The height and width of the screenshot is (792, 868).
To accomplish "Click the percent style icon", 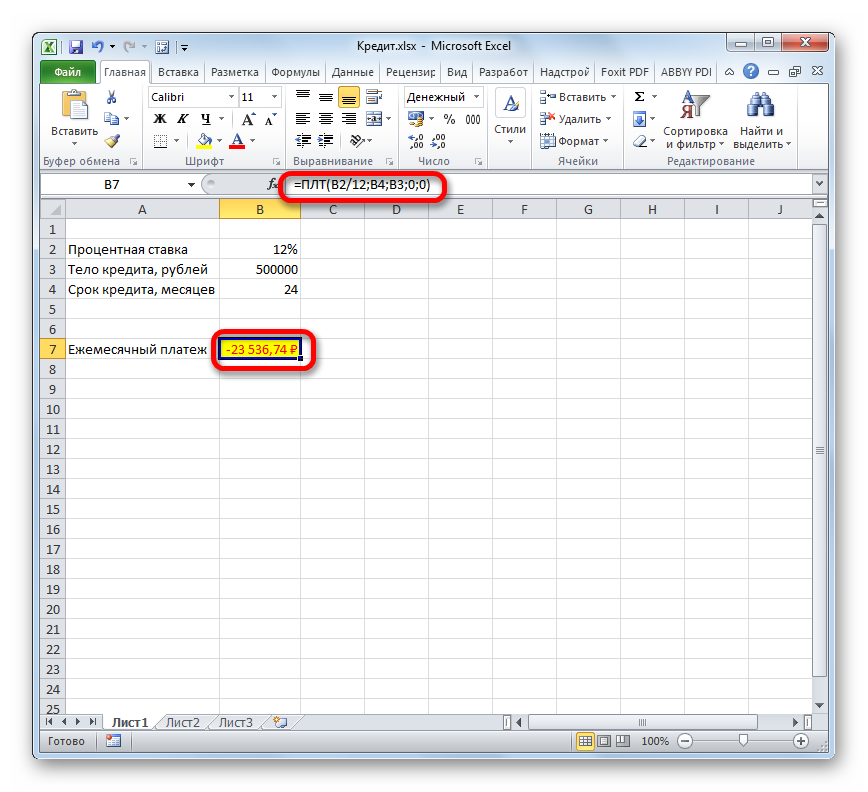I will (x=449, y=119).
